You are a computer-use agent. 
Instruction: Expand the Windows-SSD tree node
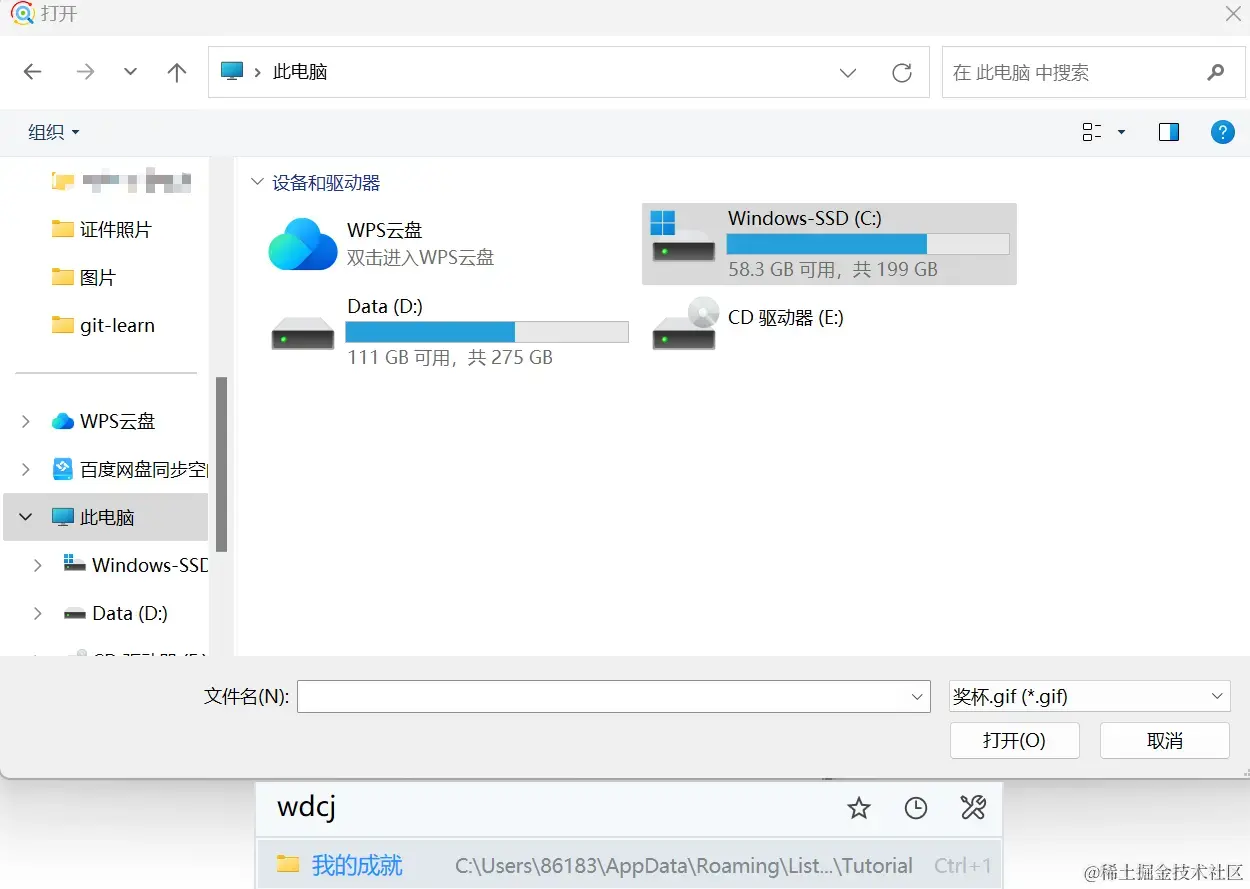[38, 565]
